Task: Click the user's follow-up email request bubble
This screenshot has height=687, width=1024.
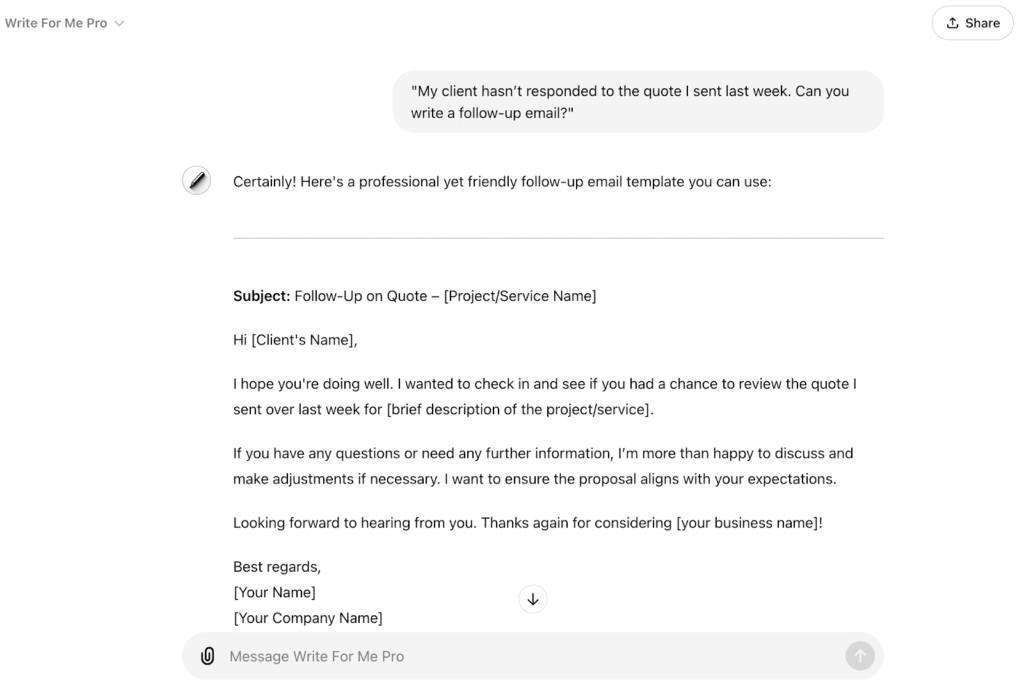Action: 637,102
